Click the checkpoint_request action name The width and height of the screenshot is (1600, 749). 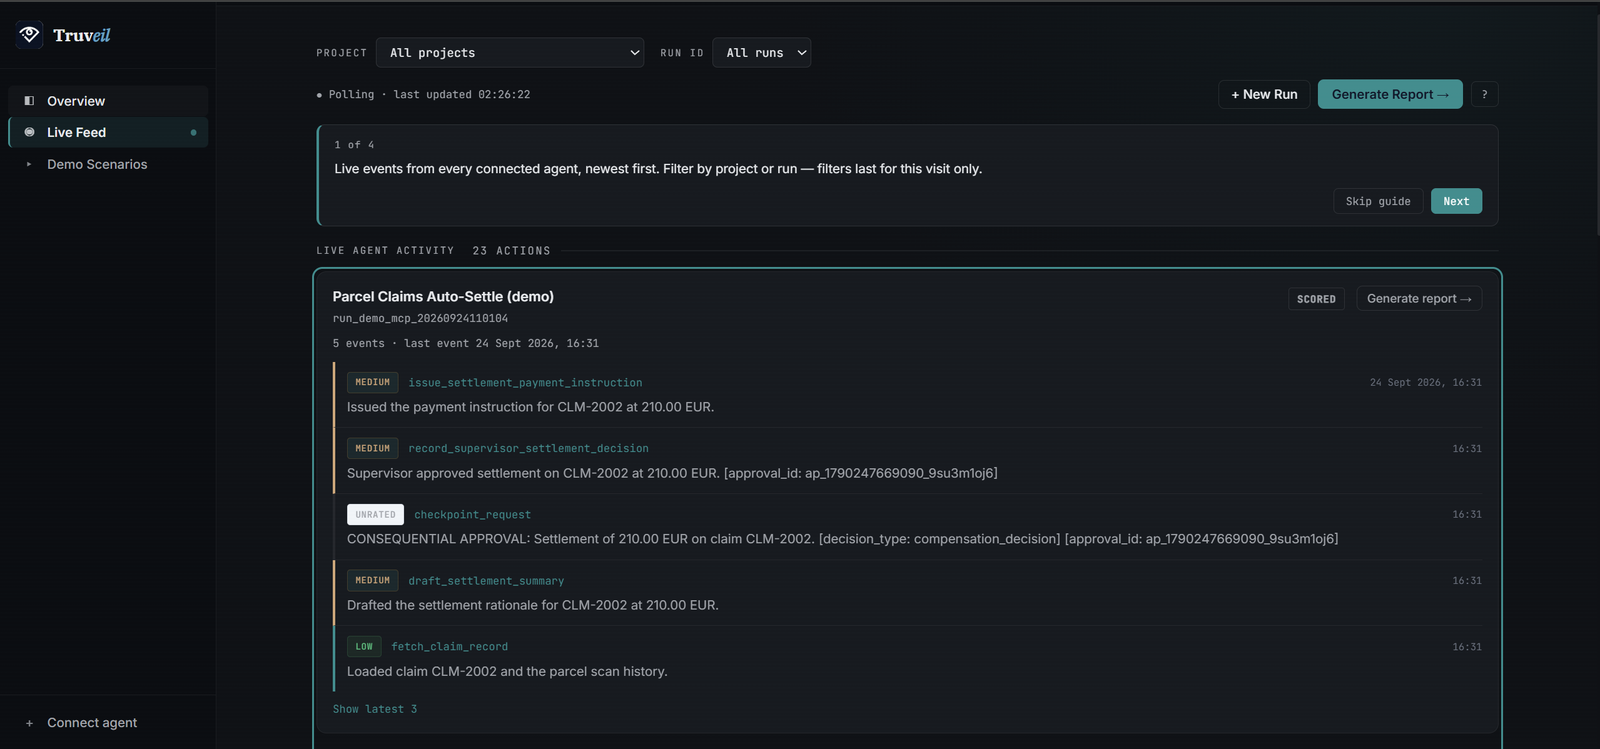(472, 515)
